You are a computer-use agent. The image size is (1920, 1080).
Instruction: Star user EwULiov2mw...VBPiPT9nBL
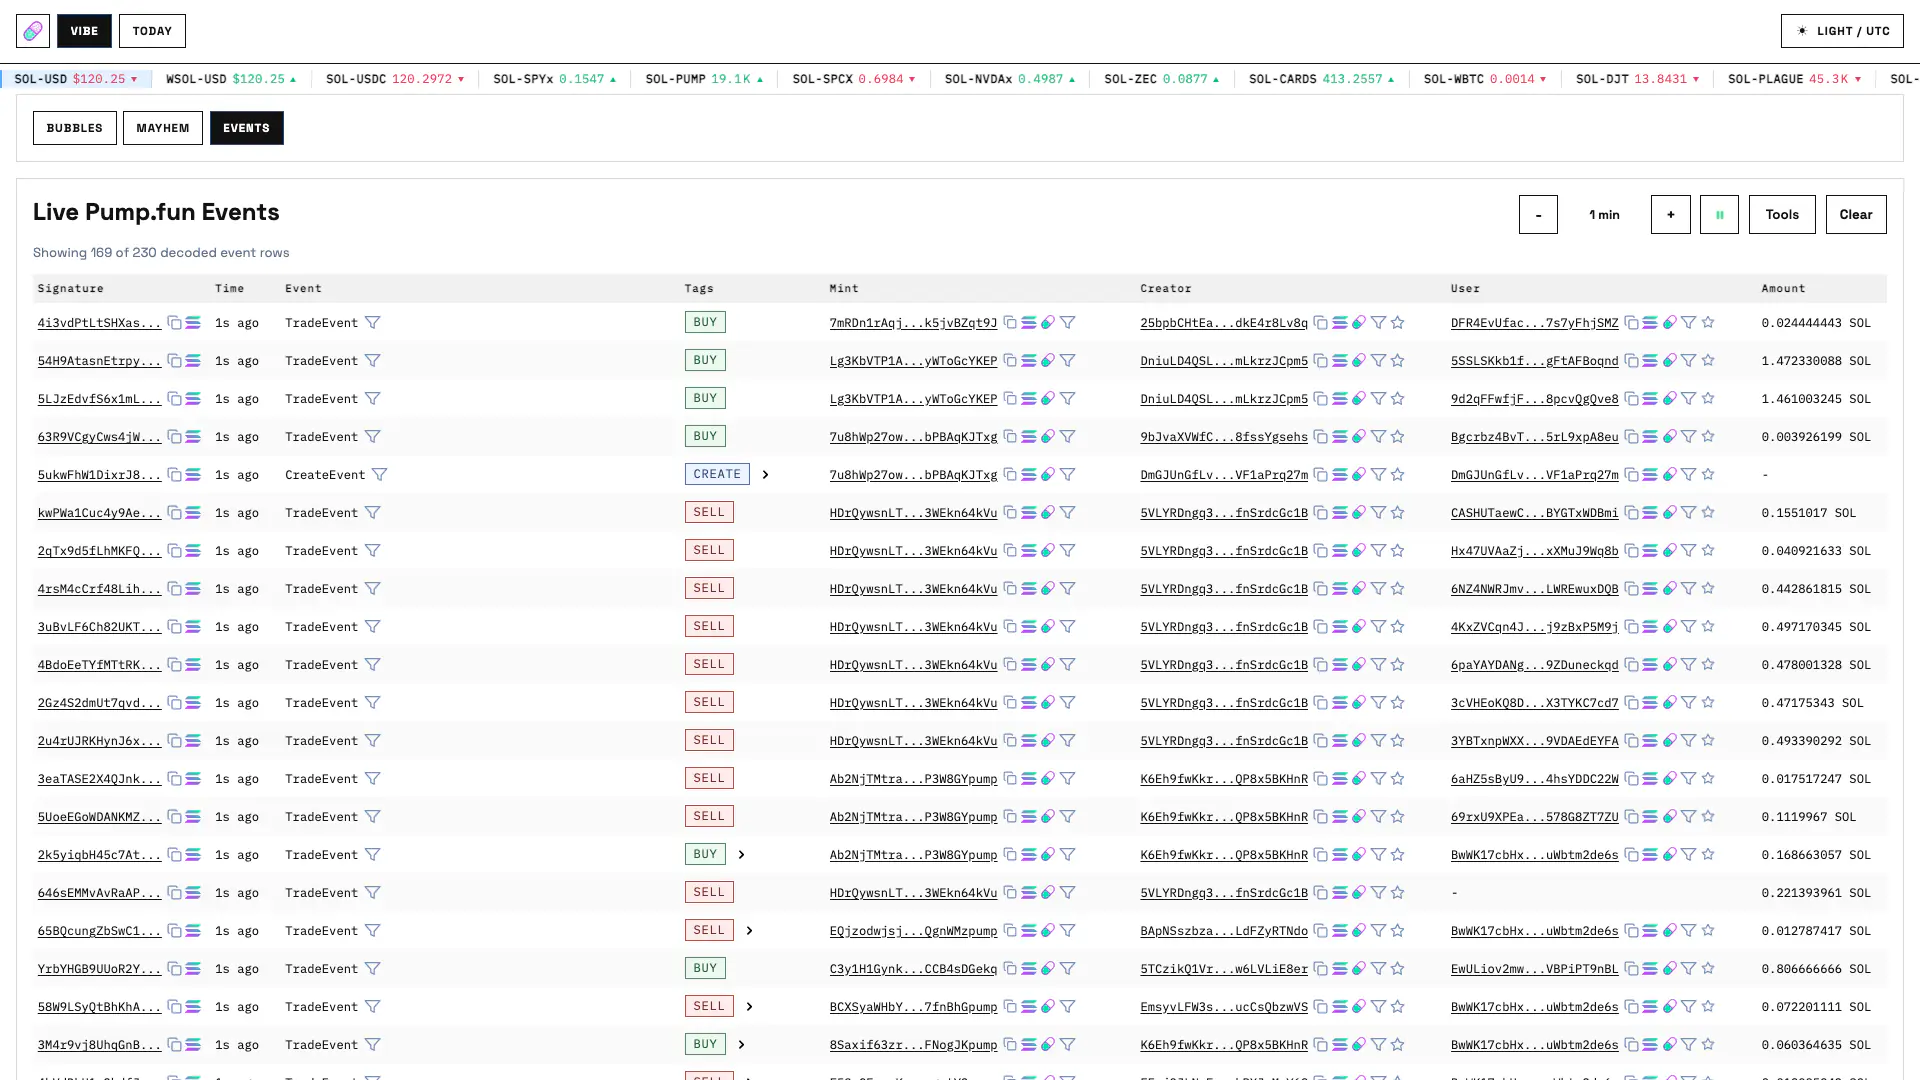1708,969
